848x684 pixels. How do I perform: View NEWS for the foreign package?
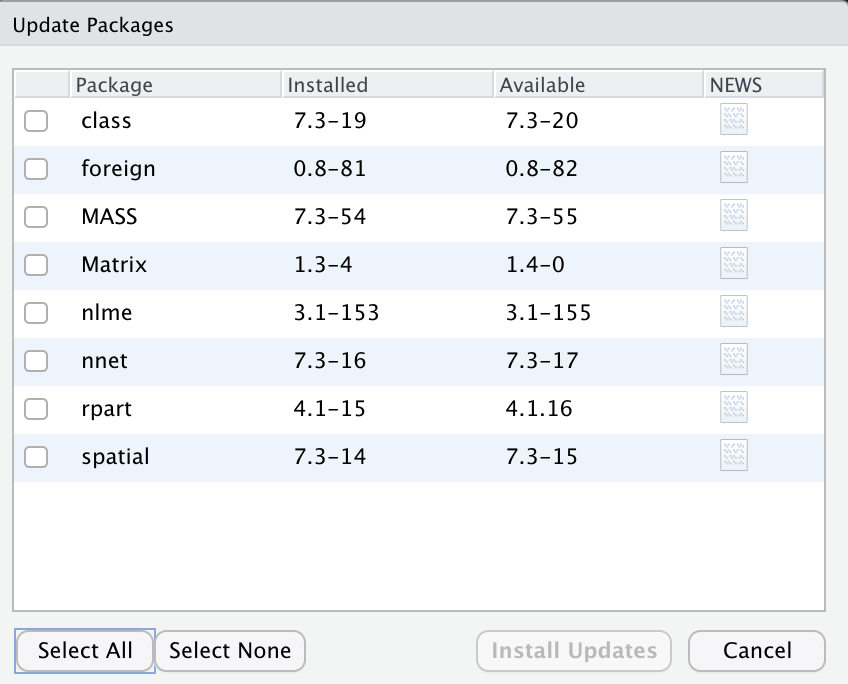tap(733, 168)
